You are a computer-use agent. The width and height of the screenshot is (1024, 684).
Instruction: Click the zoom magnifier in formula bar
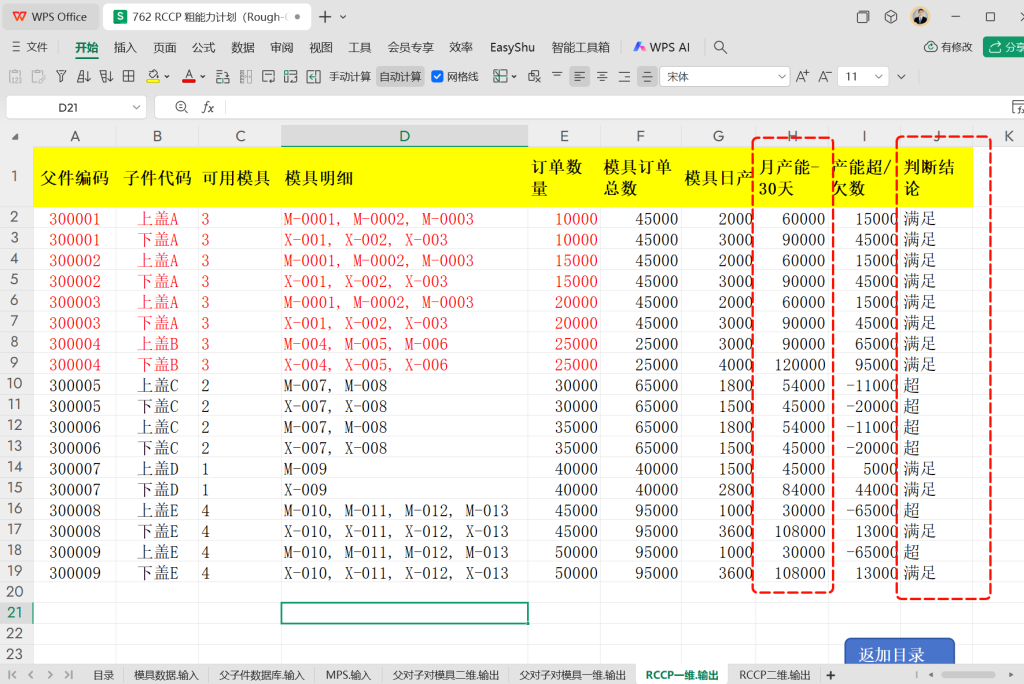(182, 107)
